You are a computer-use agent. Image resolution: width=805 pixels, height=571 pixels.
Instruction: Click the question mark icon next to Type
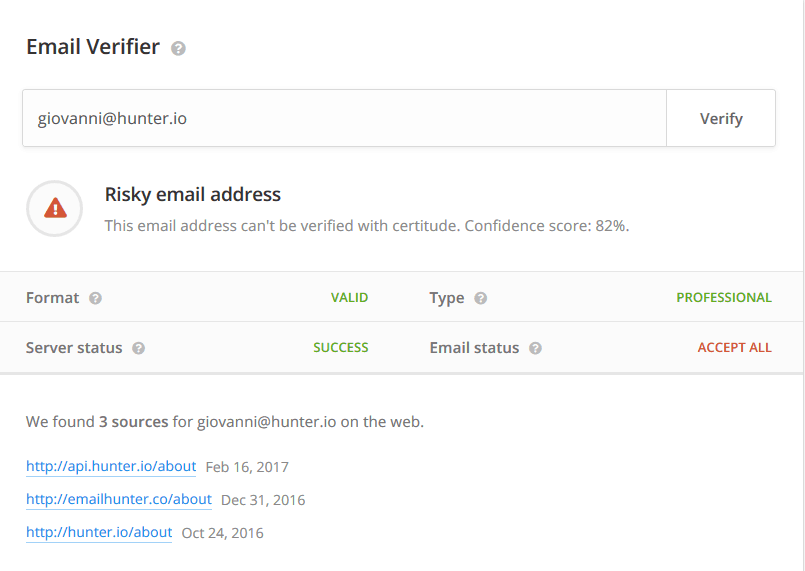point(480,298)
